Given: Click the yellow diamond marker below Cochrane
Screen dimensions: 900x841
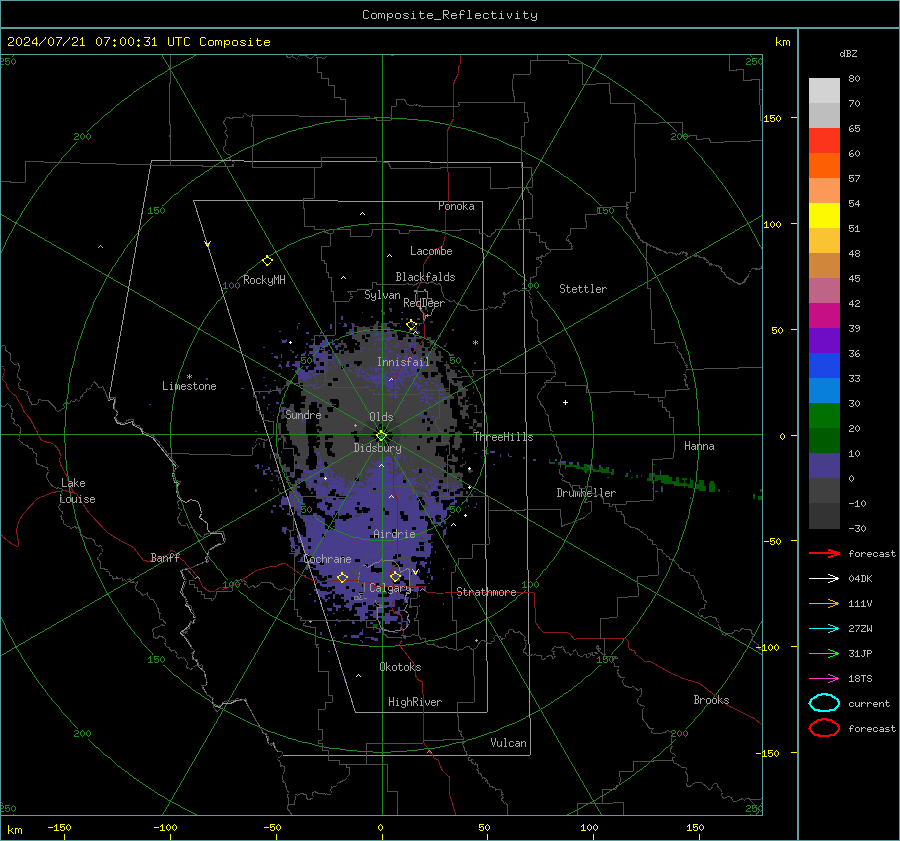Looking at the screenshot, I should coord(342,578).
